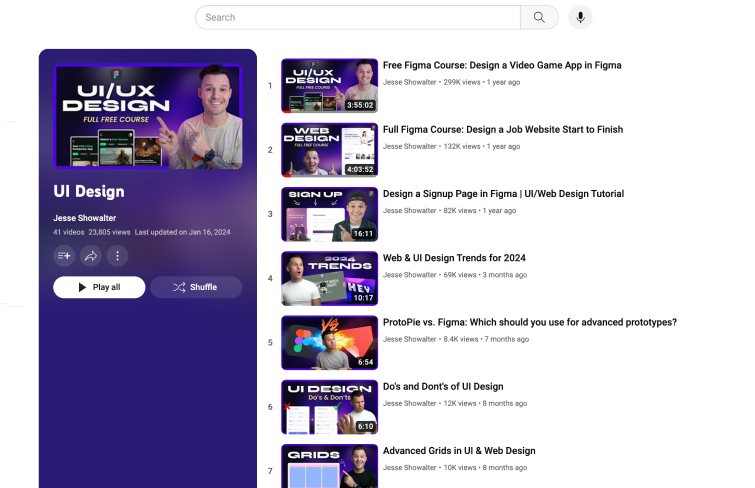Image resolution: width=755 pixels, height=488 pixels.
Task: Click channel name under Signup Page video
Action: pos(410,211)
